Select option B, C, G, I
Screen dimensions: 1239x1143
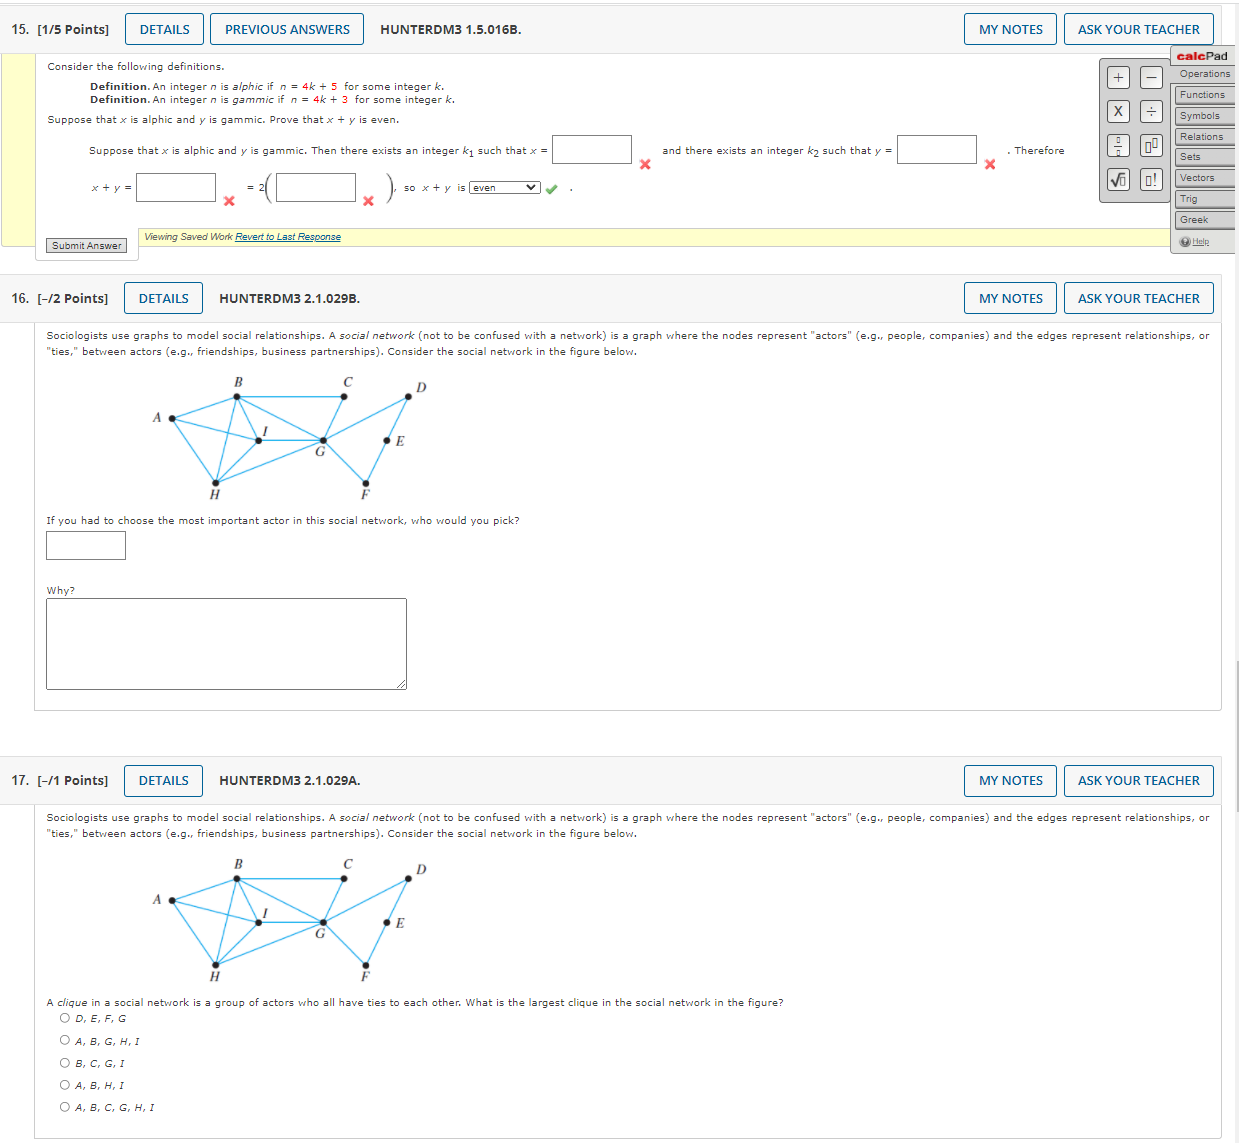click(x=65, y=1063)
